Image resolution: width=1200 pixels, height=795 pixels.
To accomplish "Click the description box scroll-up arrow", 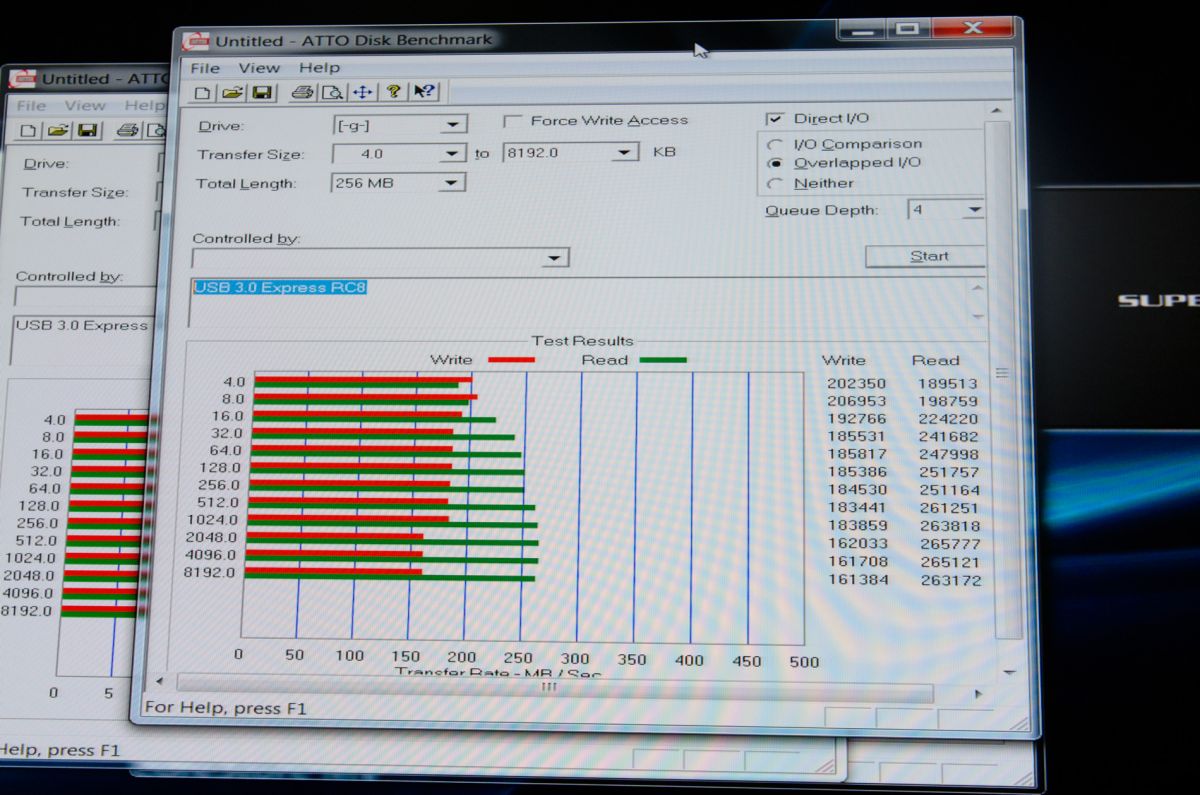I will tap(978, 288).
